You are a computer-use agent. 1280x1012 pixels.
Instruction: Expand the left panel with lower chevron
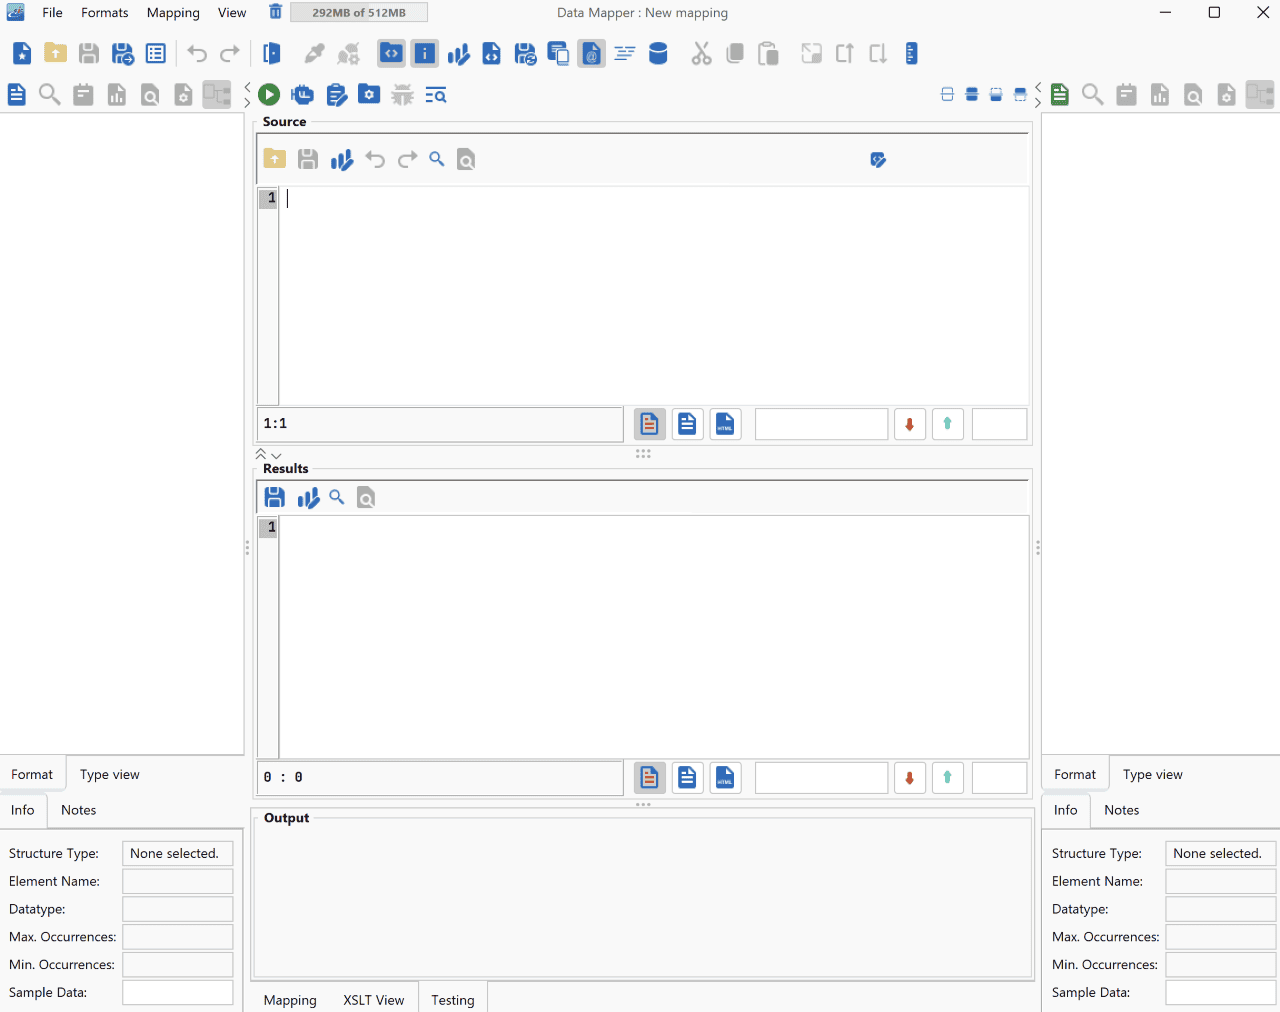click(247, 103)
